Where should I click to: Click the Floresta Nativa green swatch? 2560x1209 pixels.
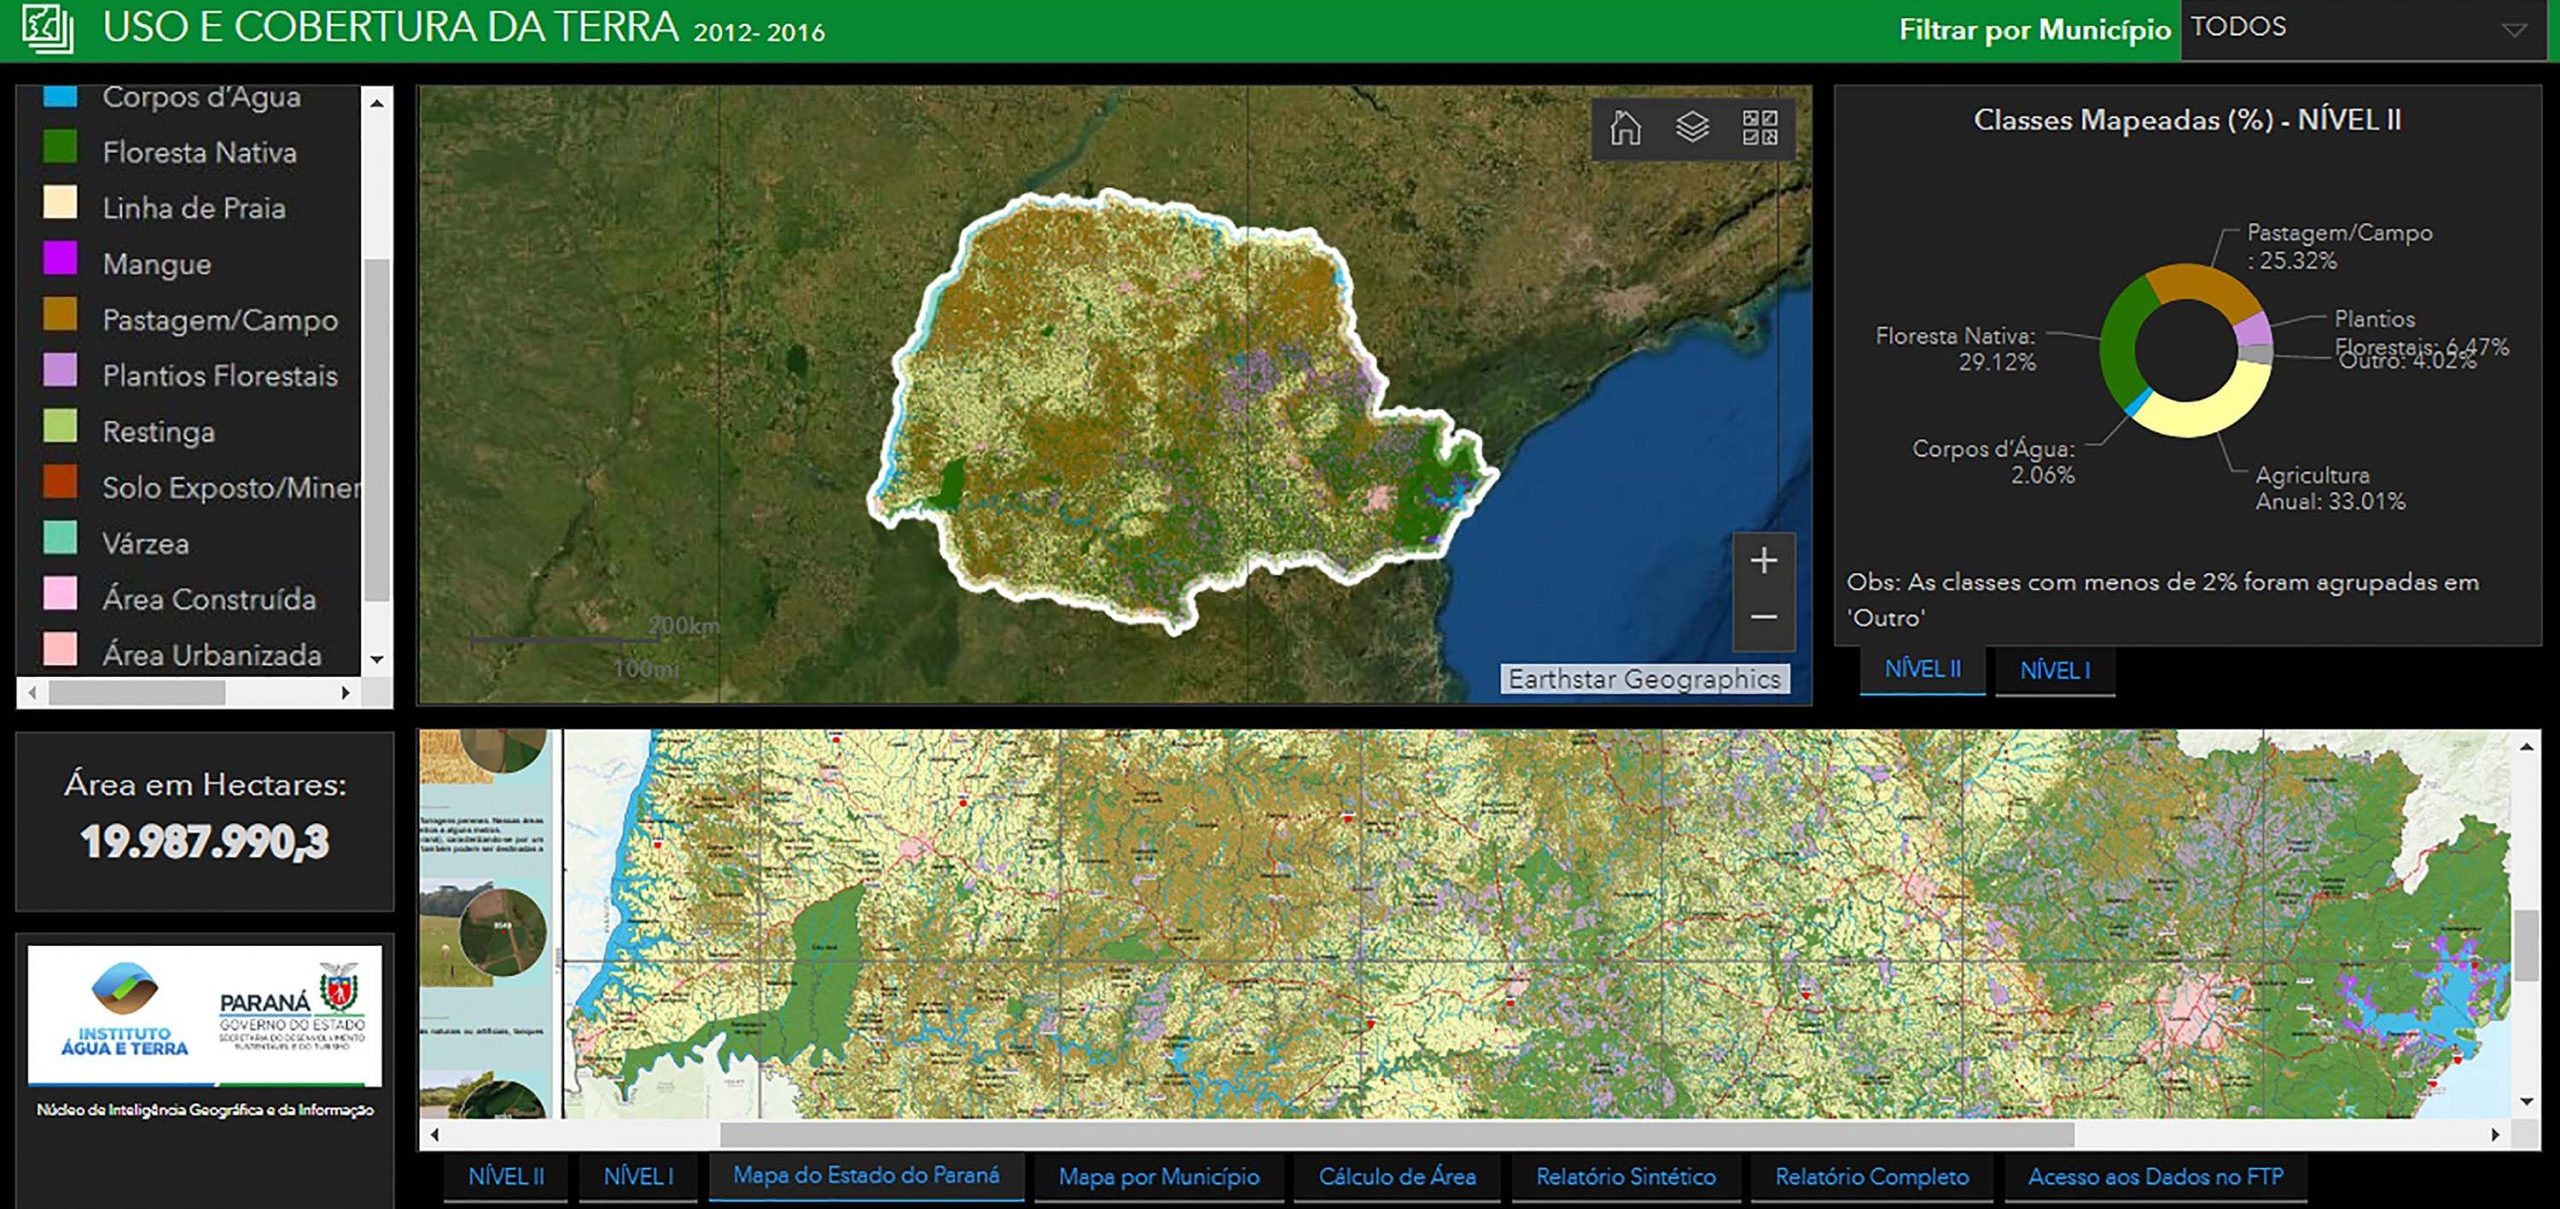pos(60,148)
